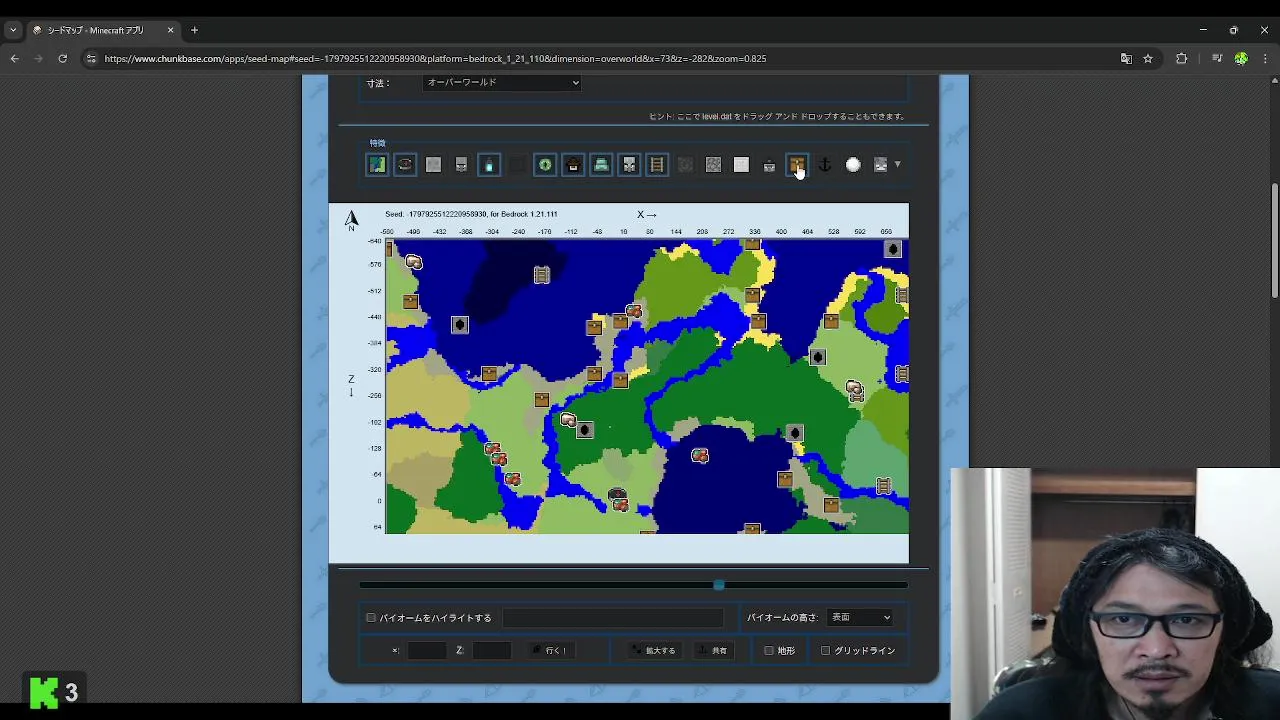The height and width of the screenshot is (720, 1280).
Task: Open the Chrome three-dot menu
Action: coord(1265,59)
